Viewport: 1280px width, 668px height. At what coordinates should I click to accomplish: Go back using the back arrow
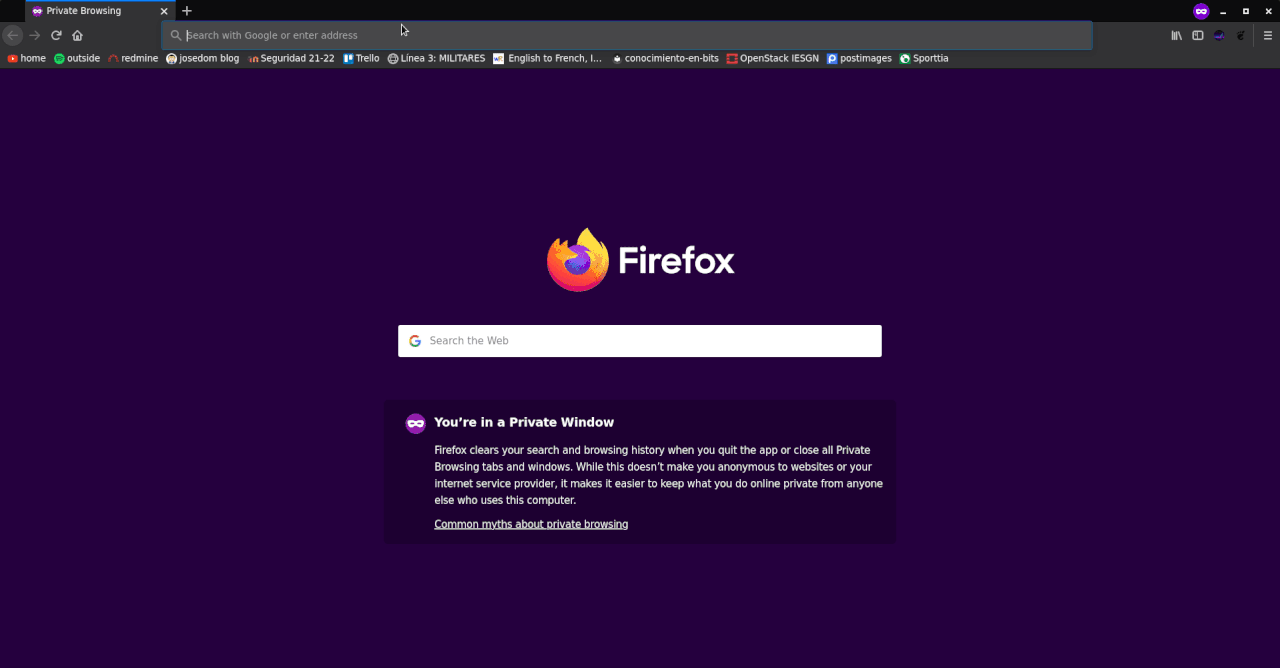point(12,35)
